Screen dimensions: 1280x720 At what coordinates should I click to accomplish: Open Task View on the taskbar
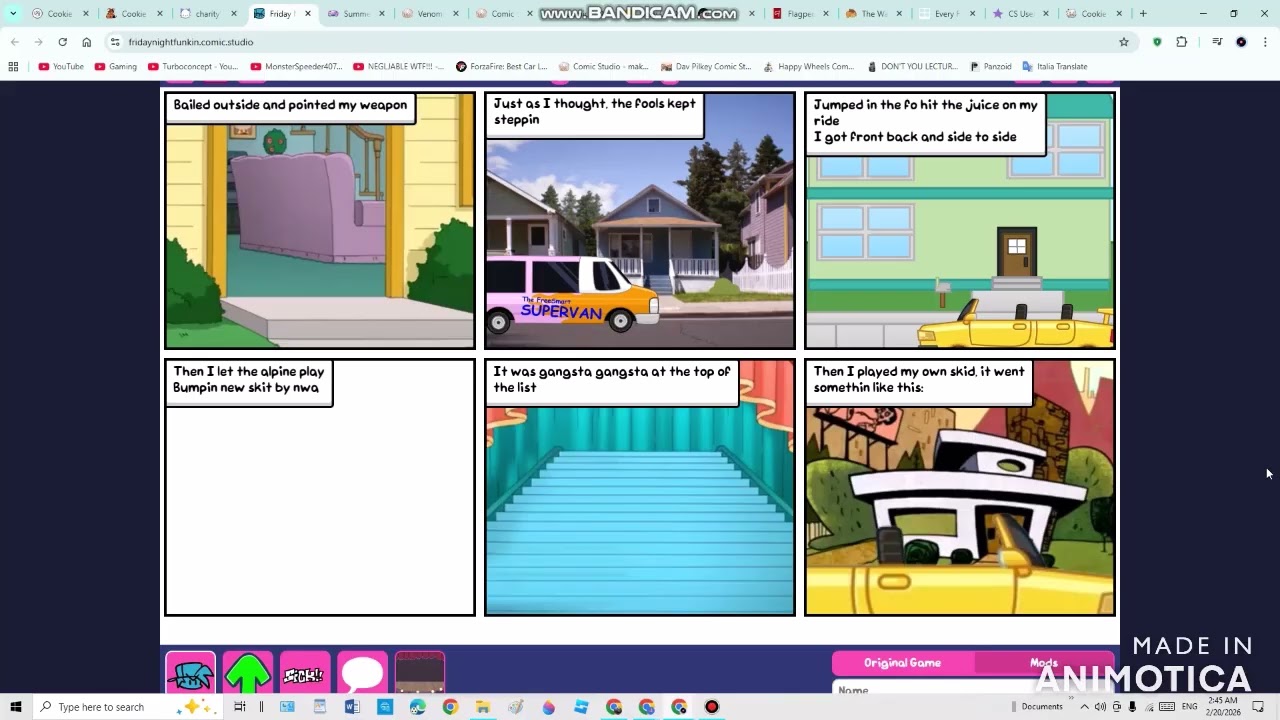240,707
